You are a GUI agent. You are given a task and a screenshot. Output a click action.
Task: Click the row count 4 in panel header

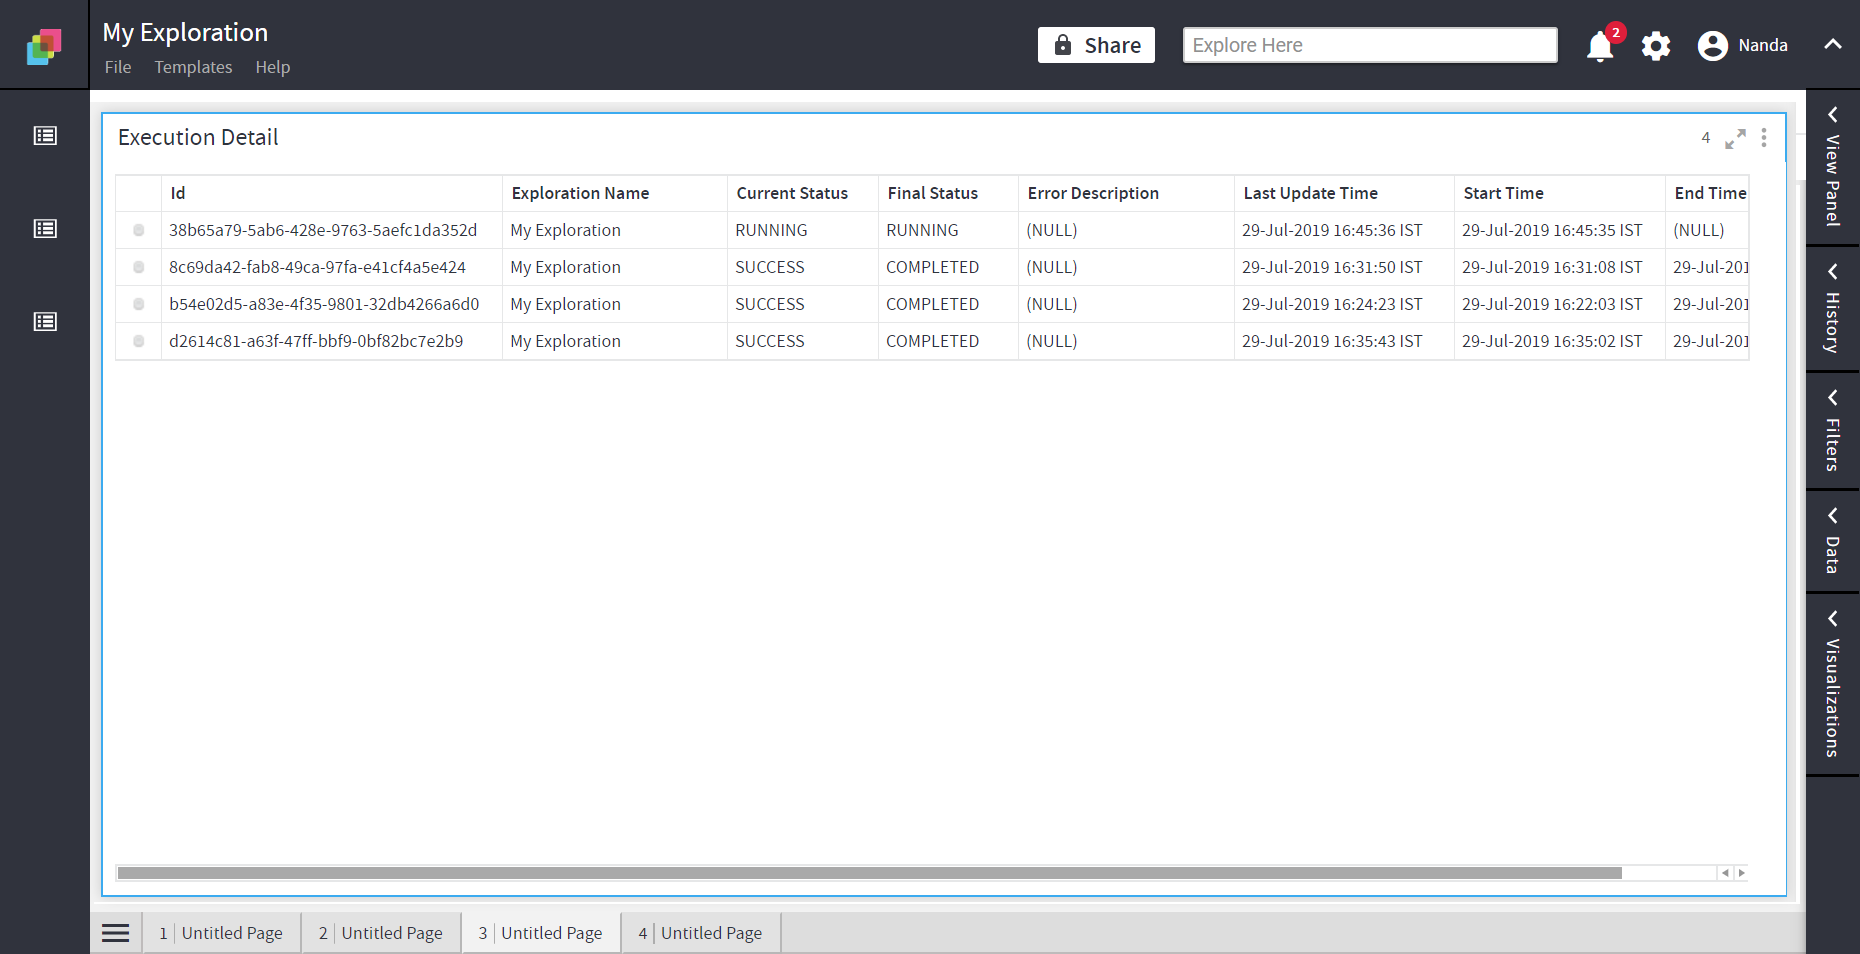(x=1706, y=138)
